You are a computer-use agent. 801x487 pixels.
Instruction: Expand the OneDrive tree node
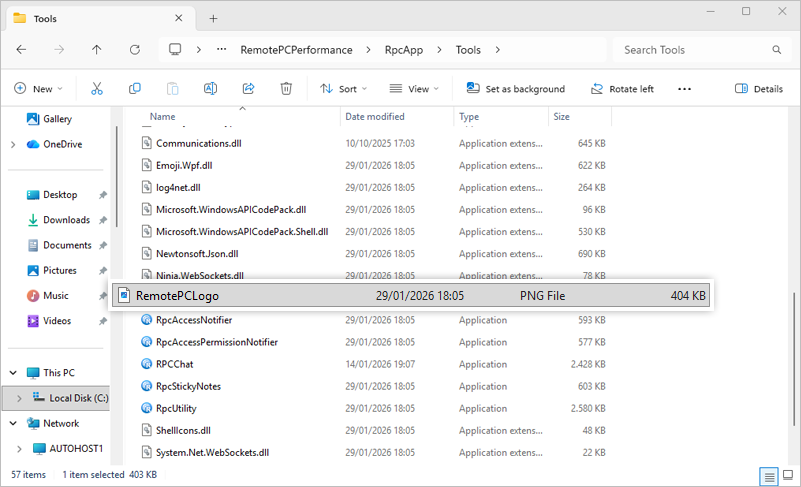click(13, 145)
